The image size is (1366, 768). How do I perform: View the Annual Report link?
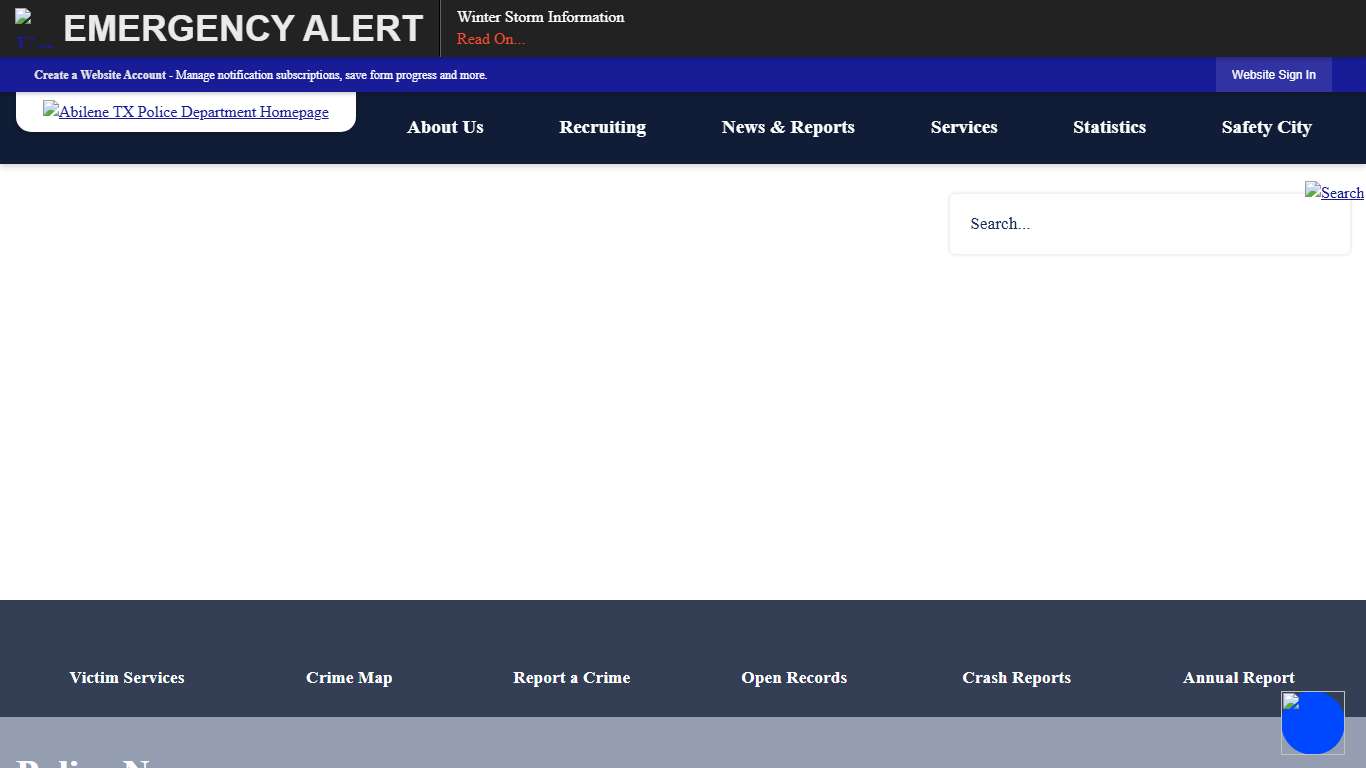1238,678
